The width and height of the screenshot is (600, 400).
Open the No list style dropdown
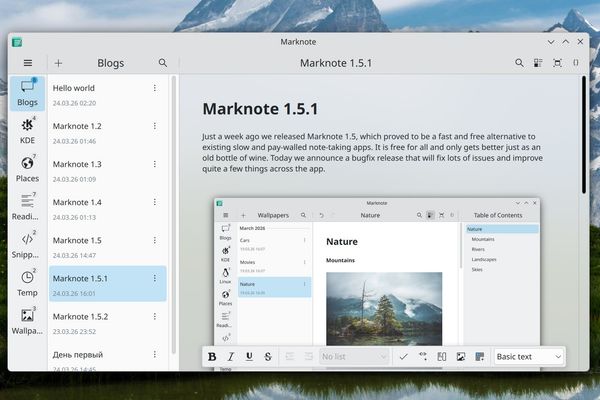pos(354,357)
